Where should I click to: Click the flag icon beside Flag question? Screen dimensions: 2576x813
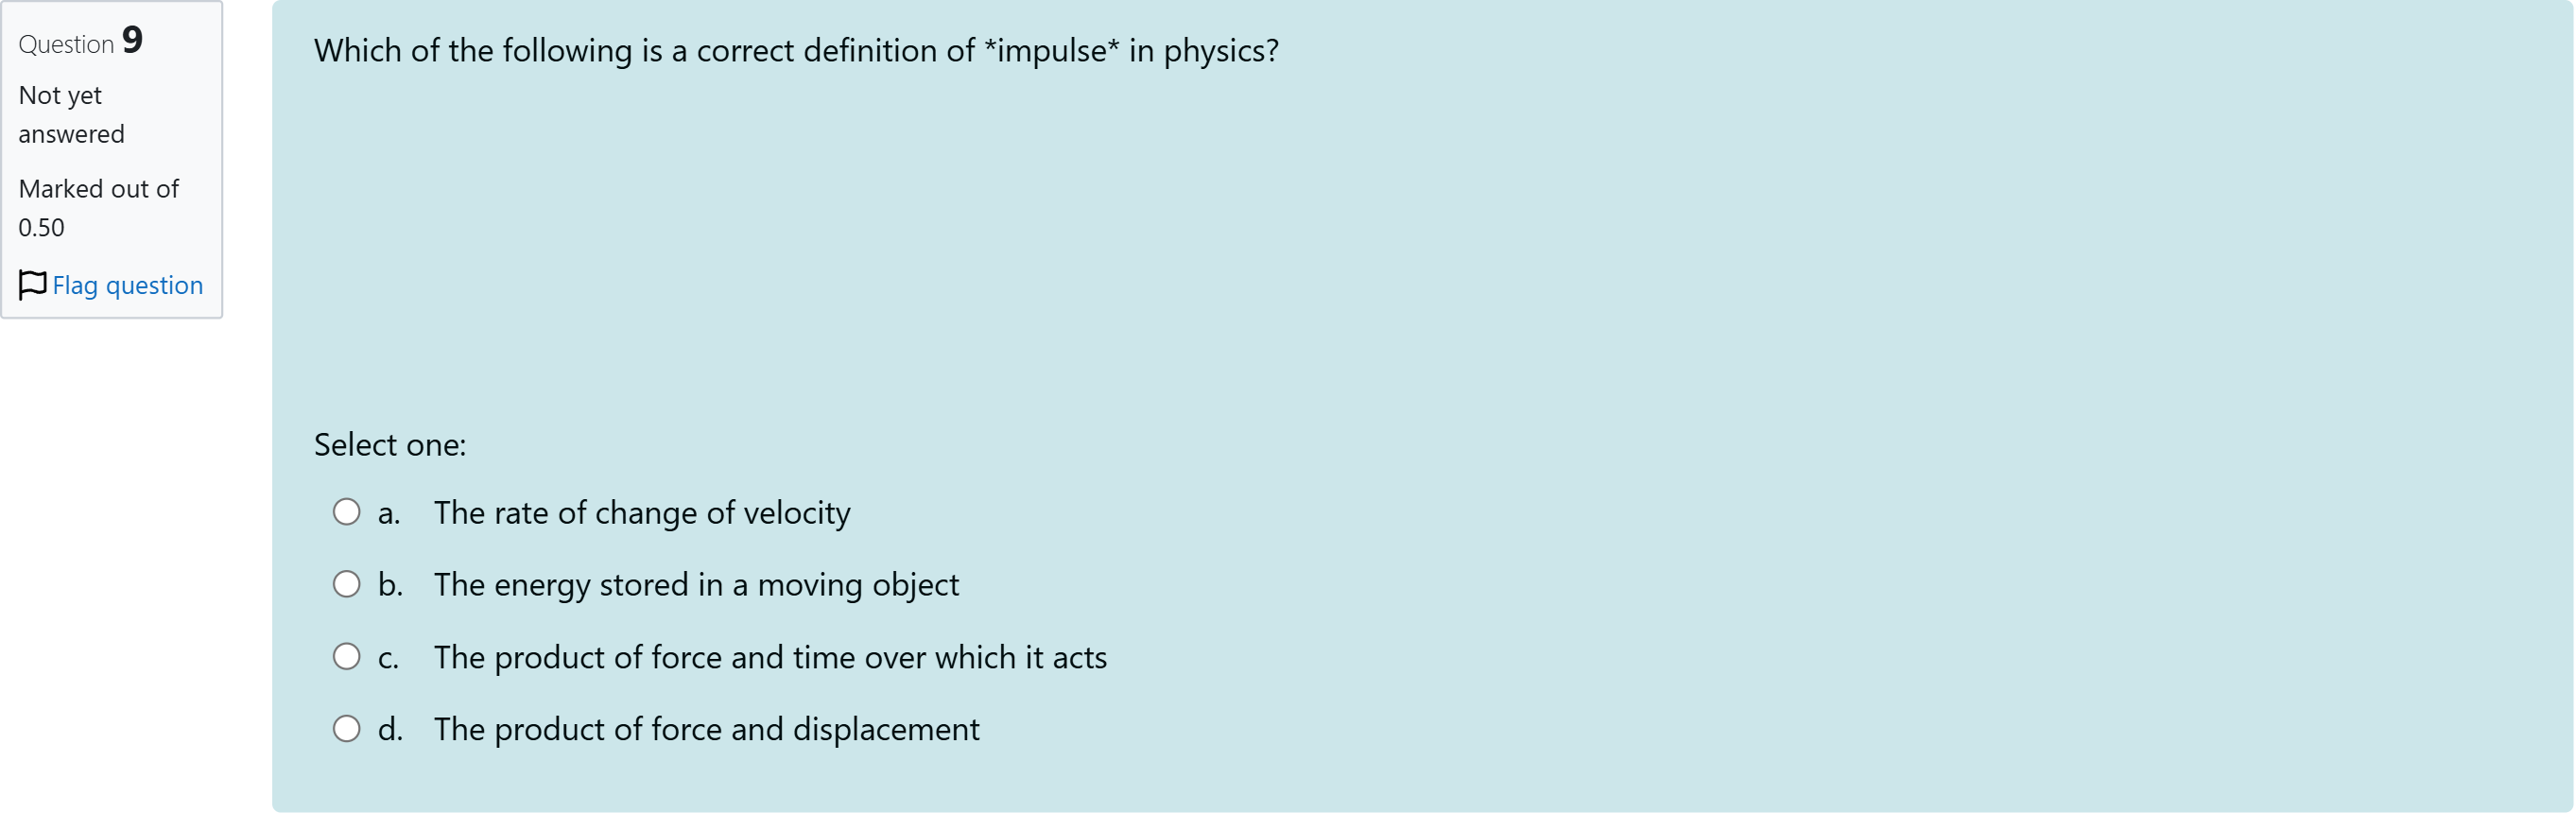(x=33, y=285)
